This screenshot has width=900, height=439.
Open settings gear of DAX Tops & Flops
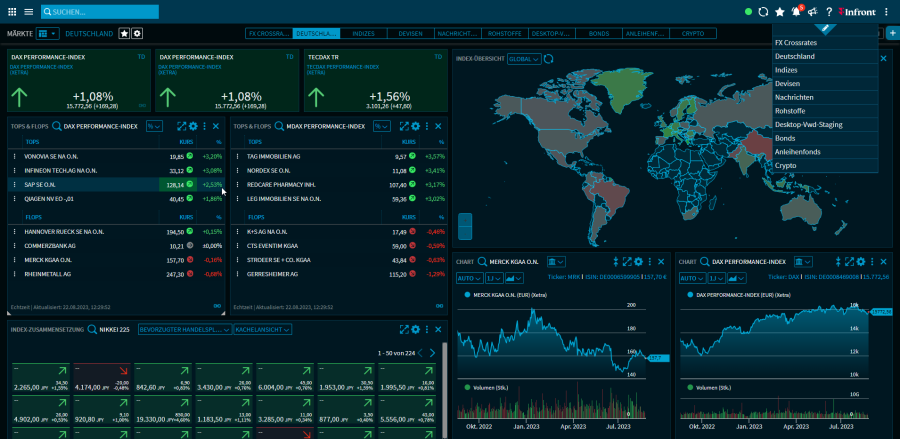[x=193, y=126]
